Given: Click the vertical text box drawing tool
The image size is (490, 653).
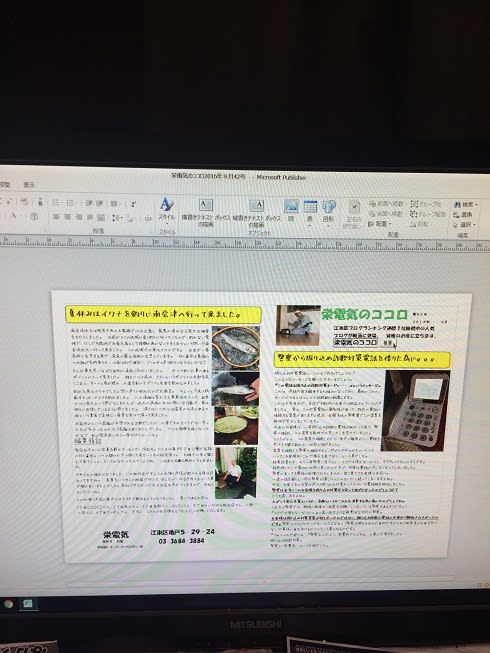Looking at the screenshot, I should (x=256, y=212).
